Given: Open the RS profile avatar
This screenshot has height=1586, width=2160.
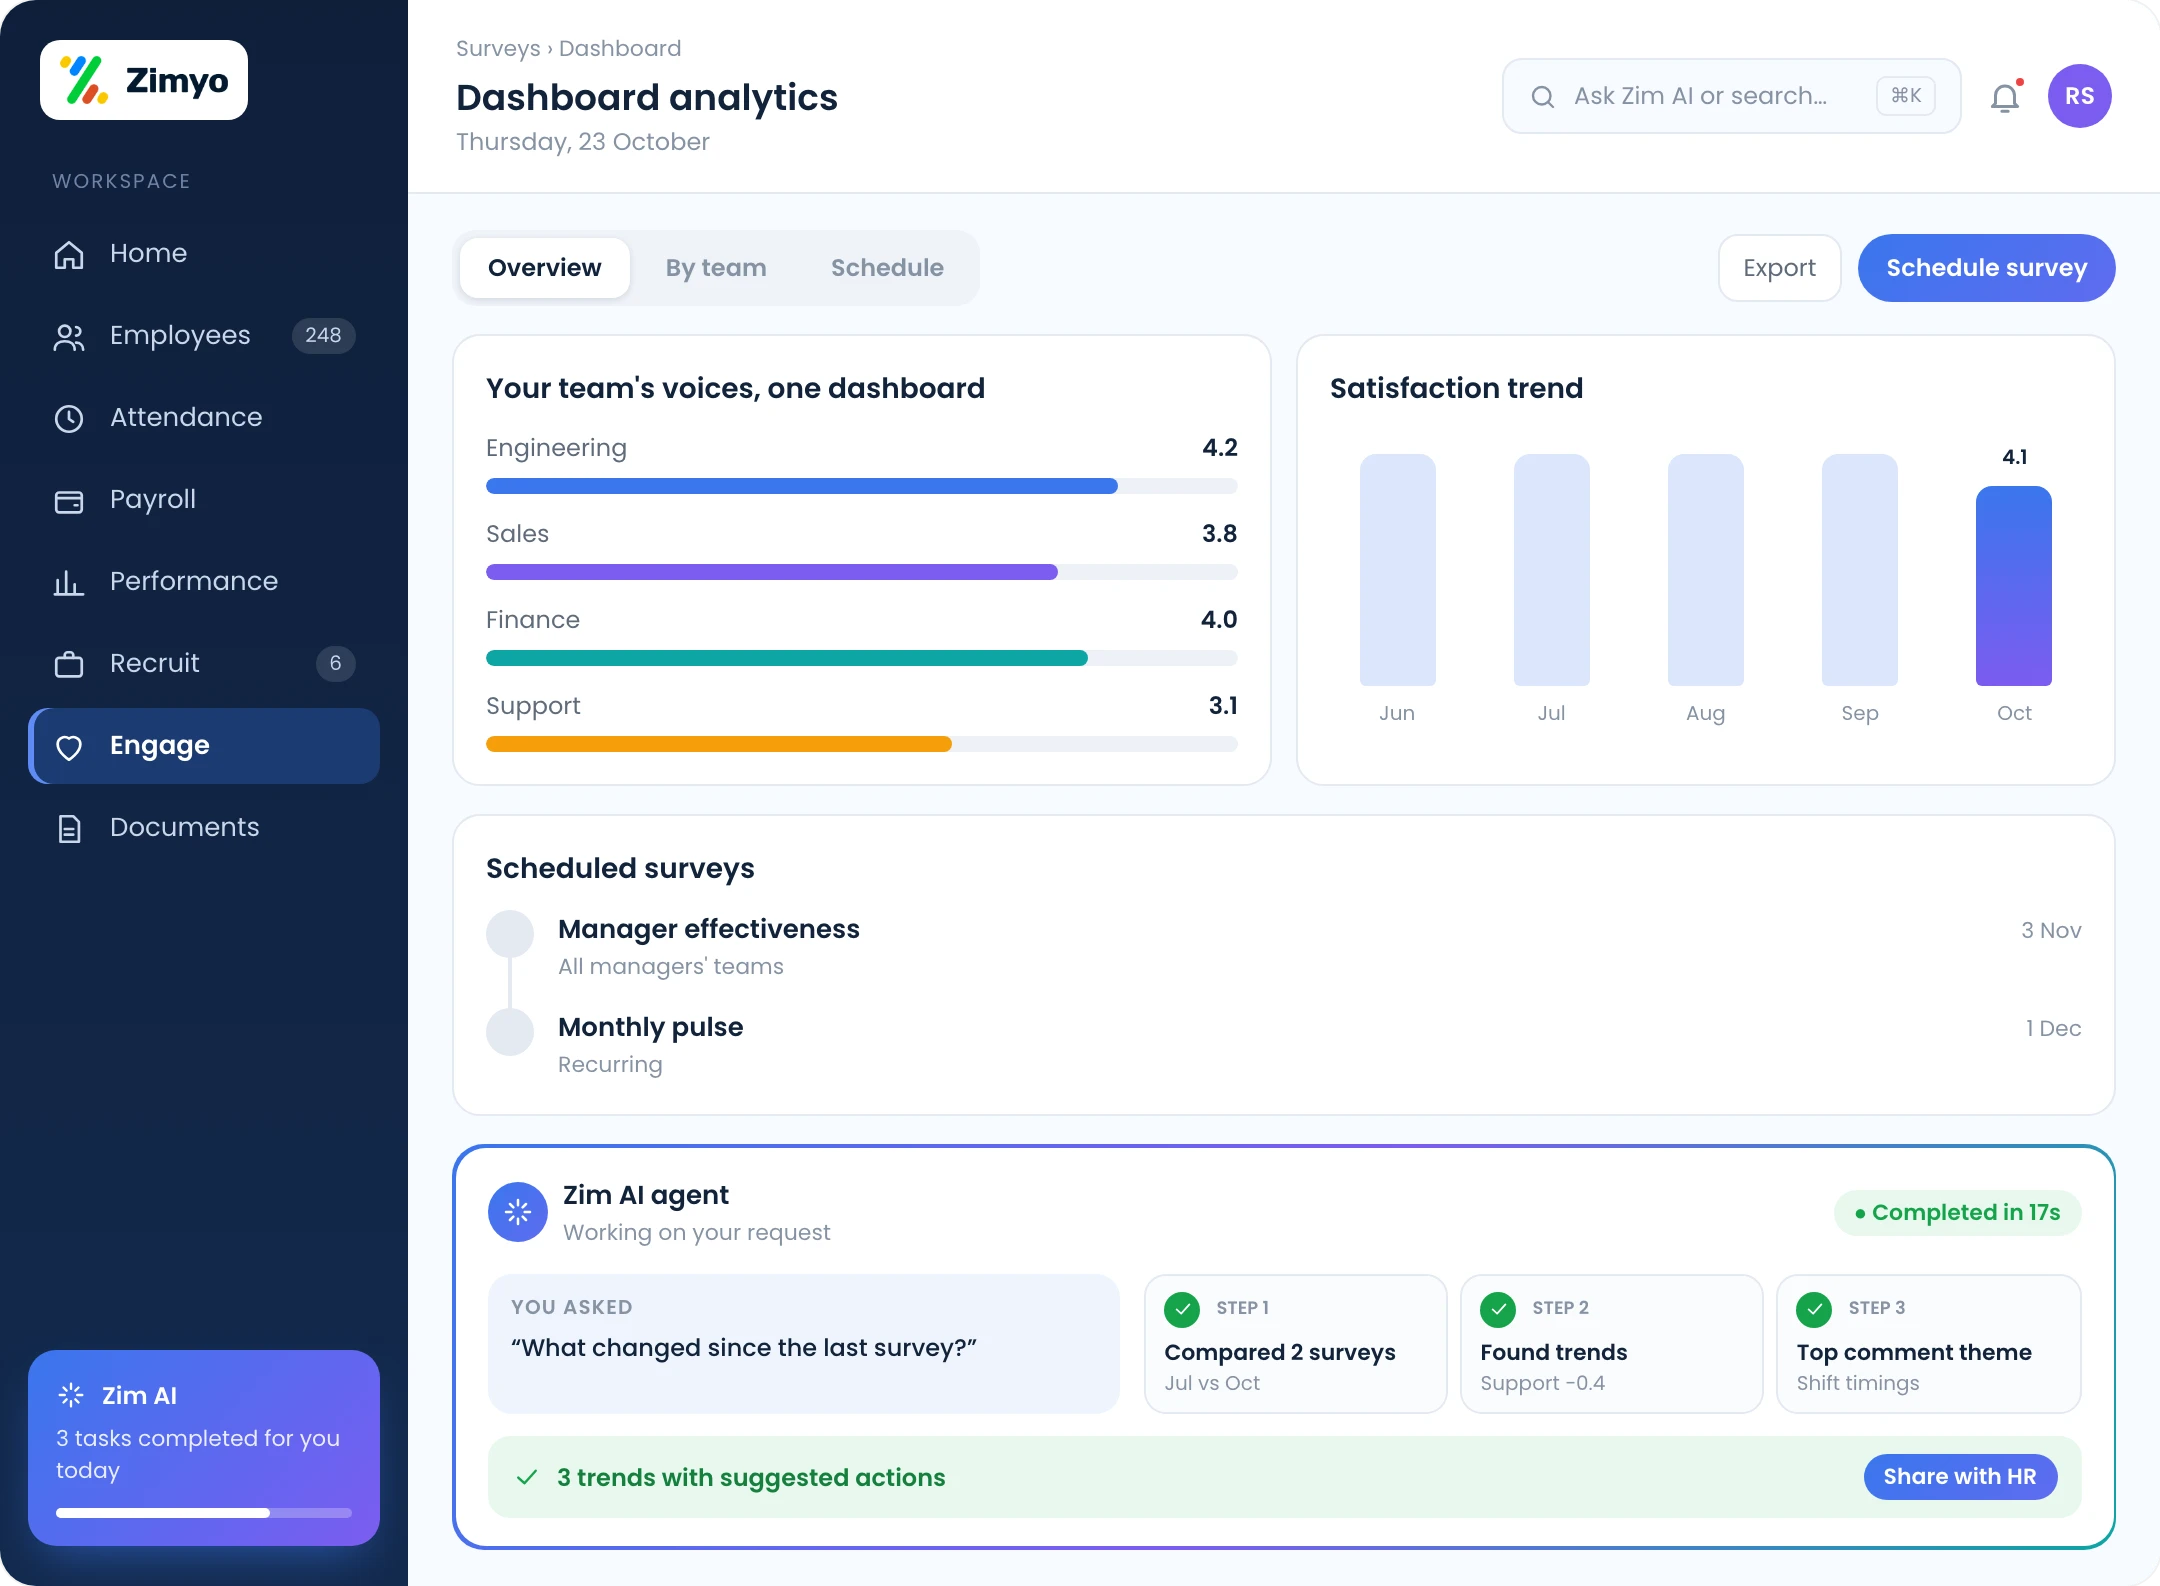Looking at the screenshot, I should pyautogui.click(x=2080, y=96).
